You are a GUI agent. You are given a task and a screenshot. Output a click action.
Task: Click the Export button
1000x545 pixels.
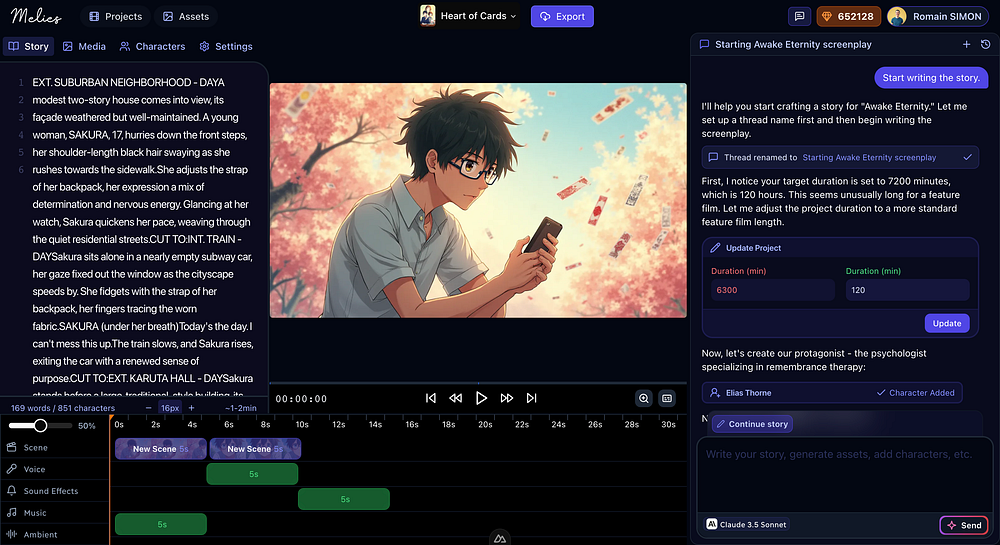(x=562, y=17)
